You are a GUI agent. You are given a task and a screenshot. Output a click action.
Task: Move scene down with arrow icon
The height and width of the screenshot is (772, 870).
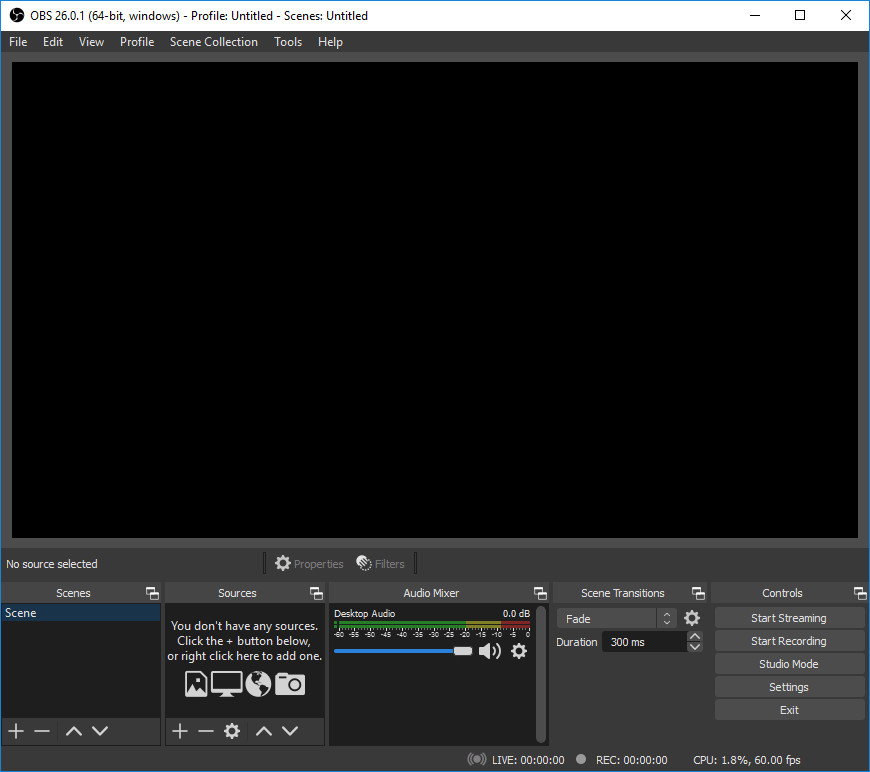[100, 731]
